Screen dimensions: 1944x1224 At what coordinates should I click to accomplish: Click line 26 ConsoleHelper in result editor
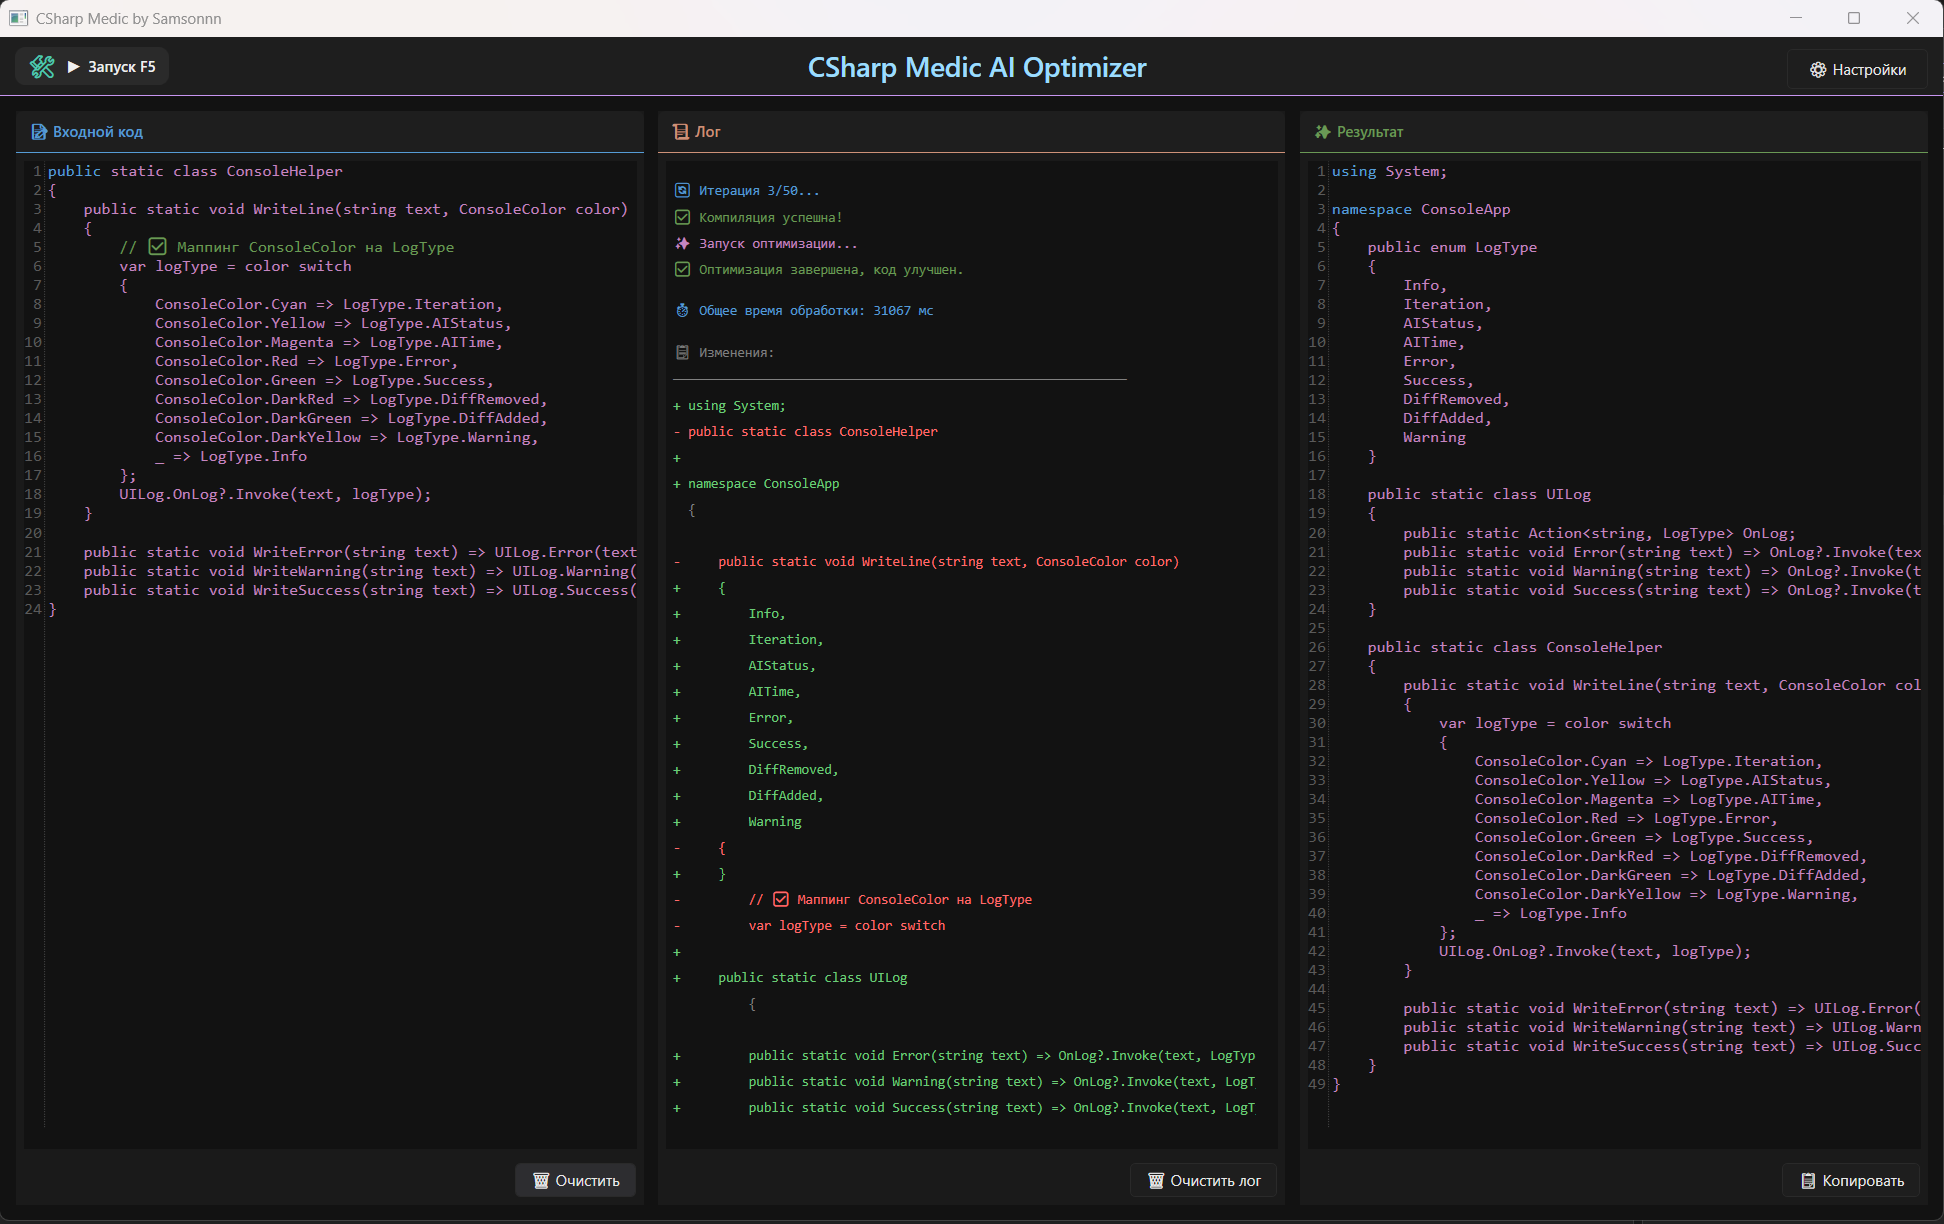(x=1603, y=647)
